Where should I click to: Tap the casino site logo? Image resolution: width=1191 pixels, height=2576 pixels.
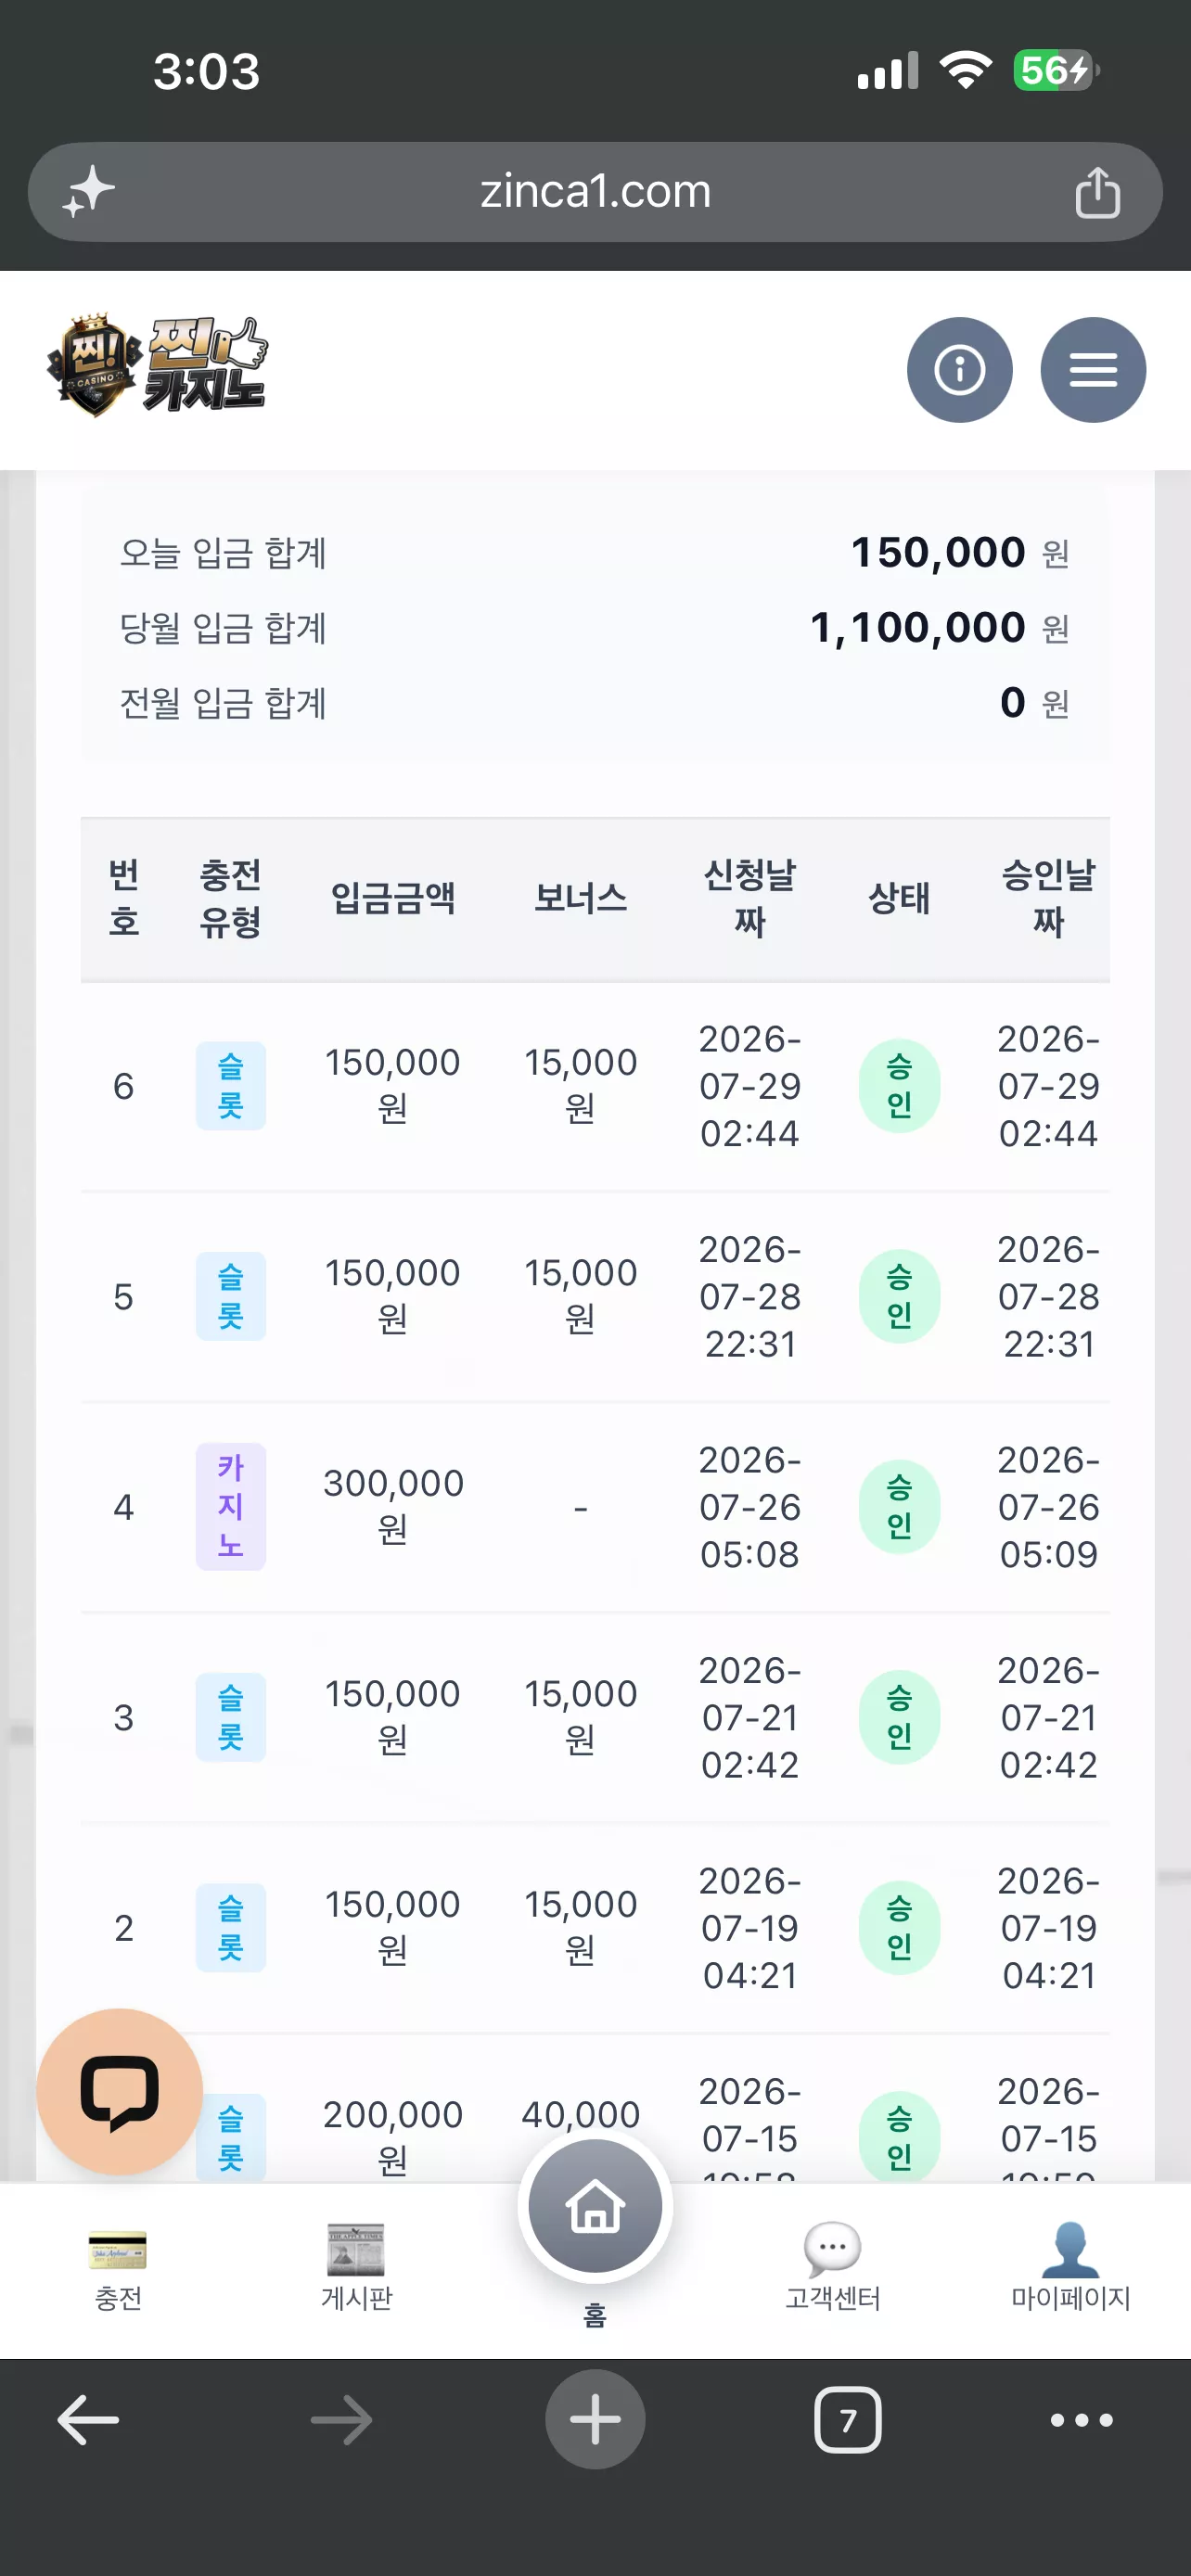[158, 366]
